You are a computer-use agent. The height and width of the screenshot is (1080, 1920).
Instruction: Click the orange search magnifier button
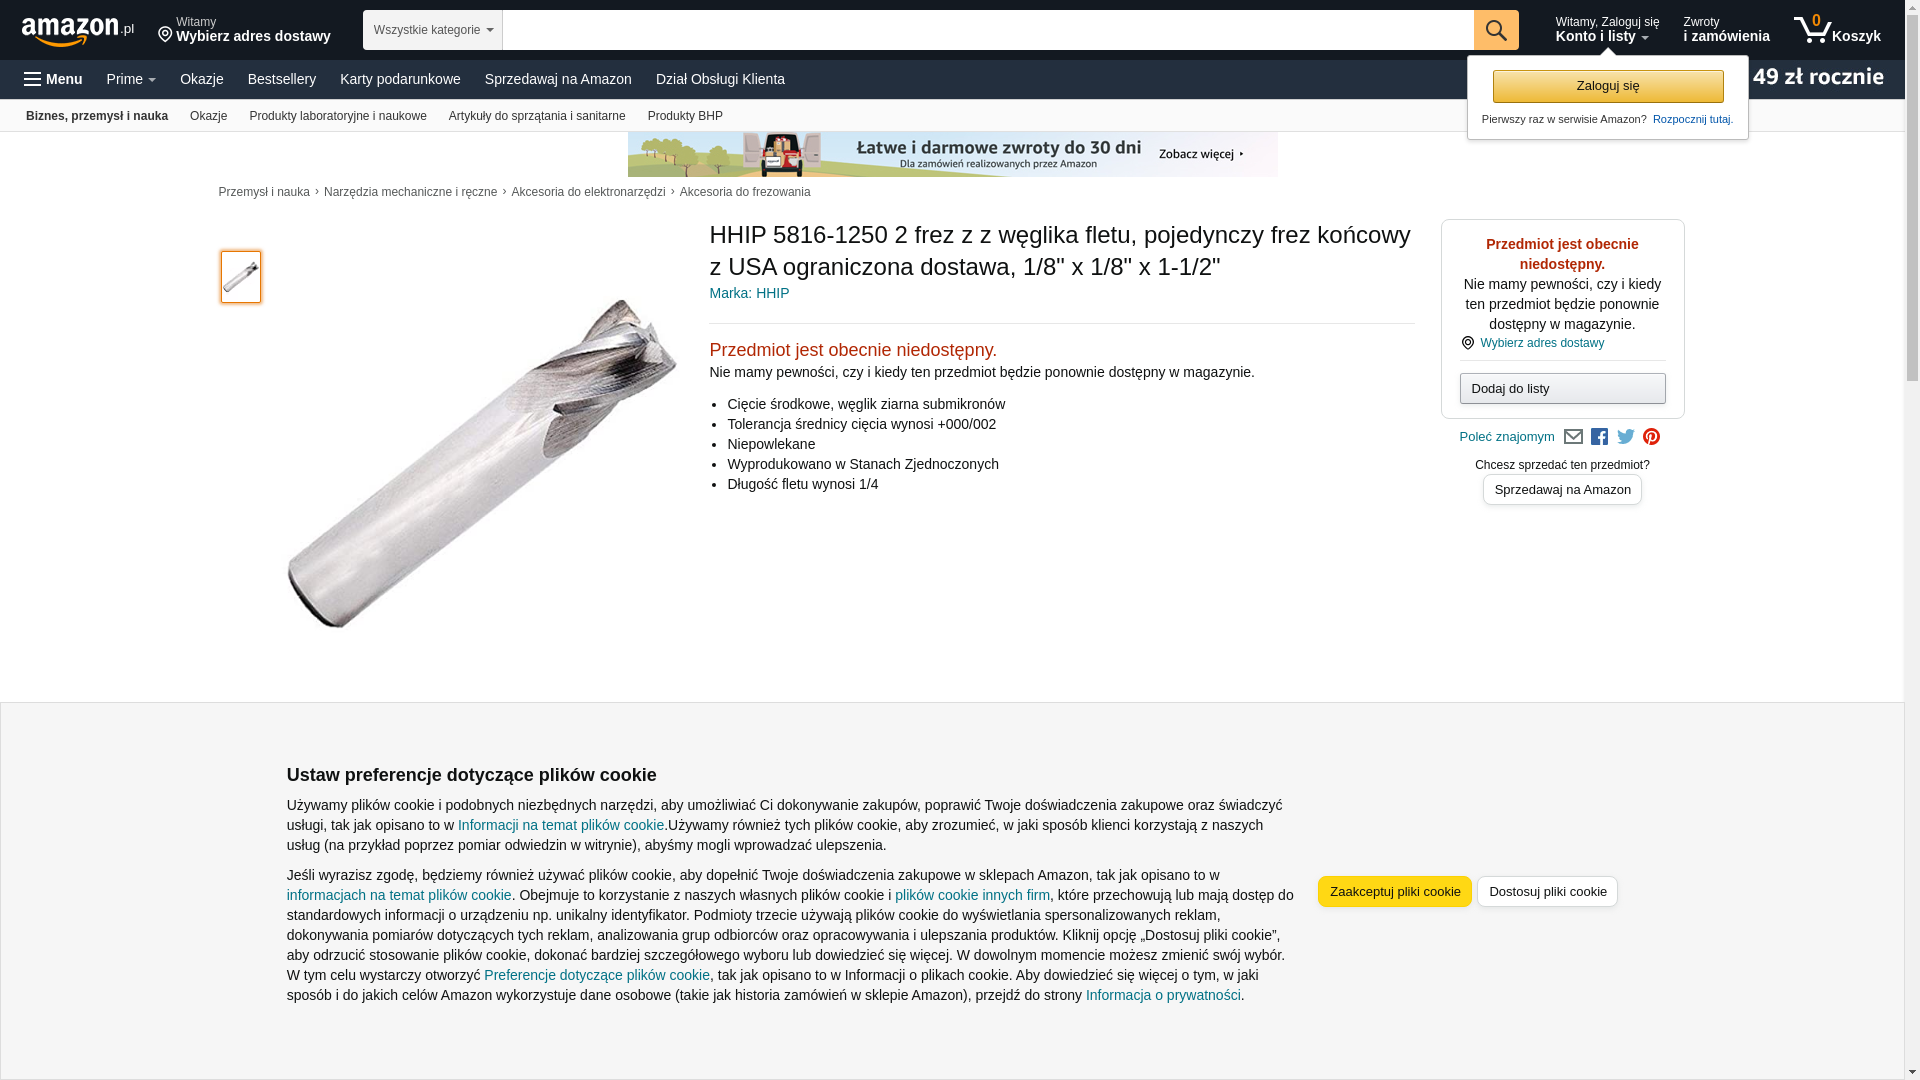tap(1496, 30)
